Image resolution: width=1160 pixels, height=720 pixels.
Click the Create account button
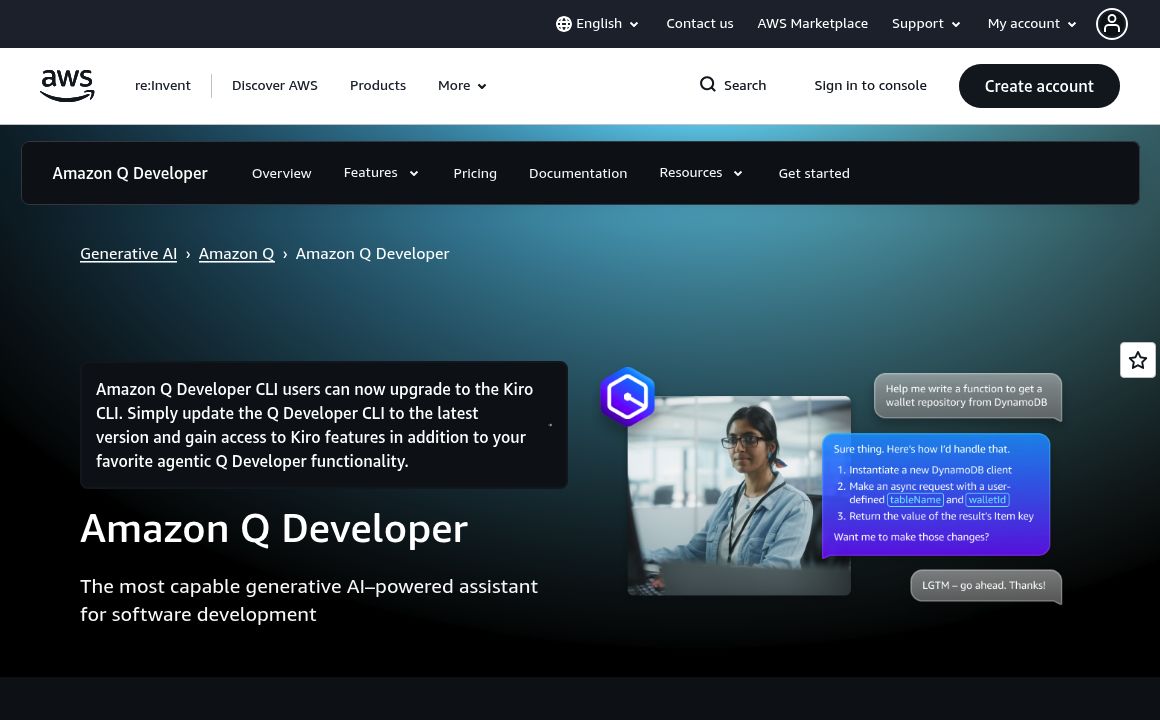tap(1039, 86)
